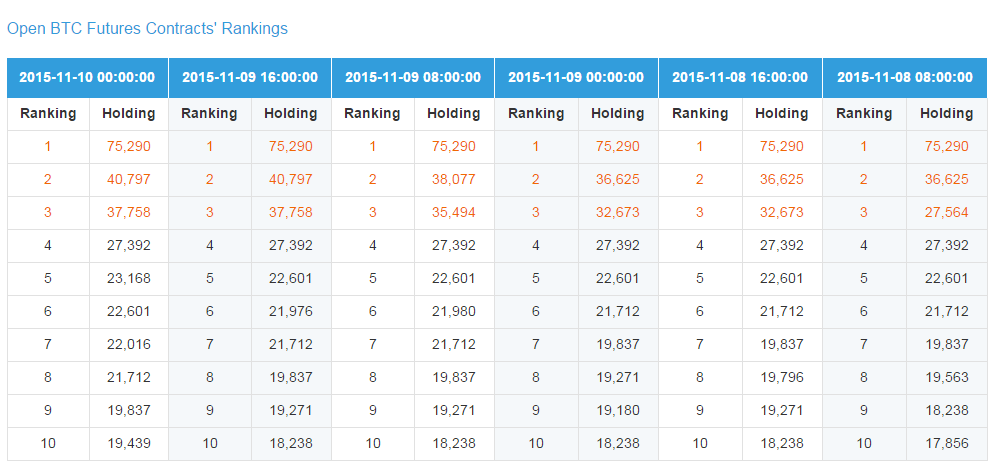Click Ranking subheader under 2015-11-10 00:00:00
The height and width of the screenshot is (471, 997).
click(48, 114)
